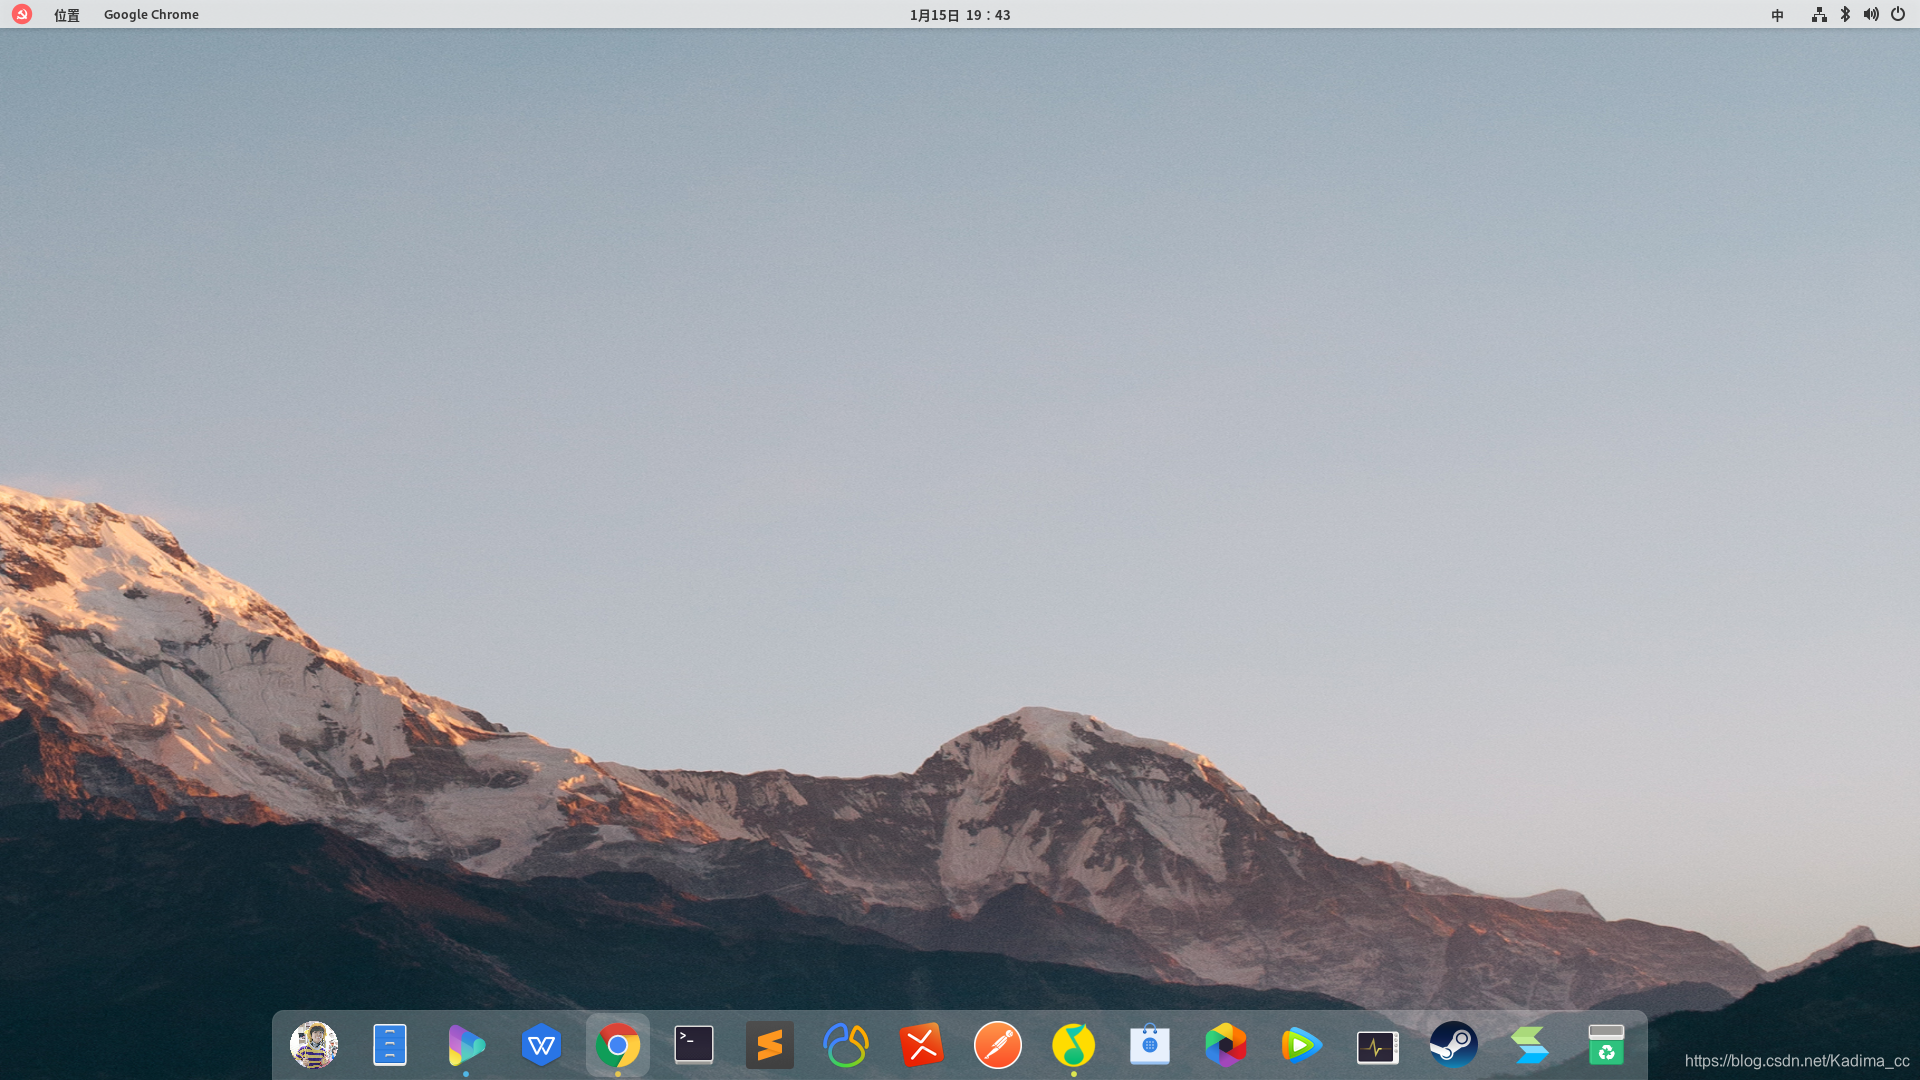This screenshot has width=1920, height=1080.
Task: Open the trash recycle bin
Action: tap(1605, 1045)
